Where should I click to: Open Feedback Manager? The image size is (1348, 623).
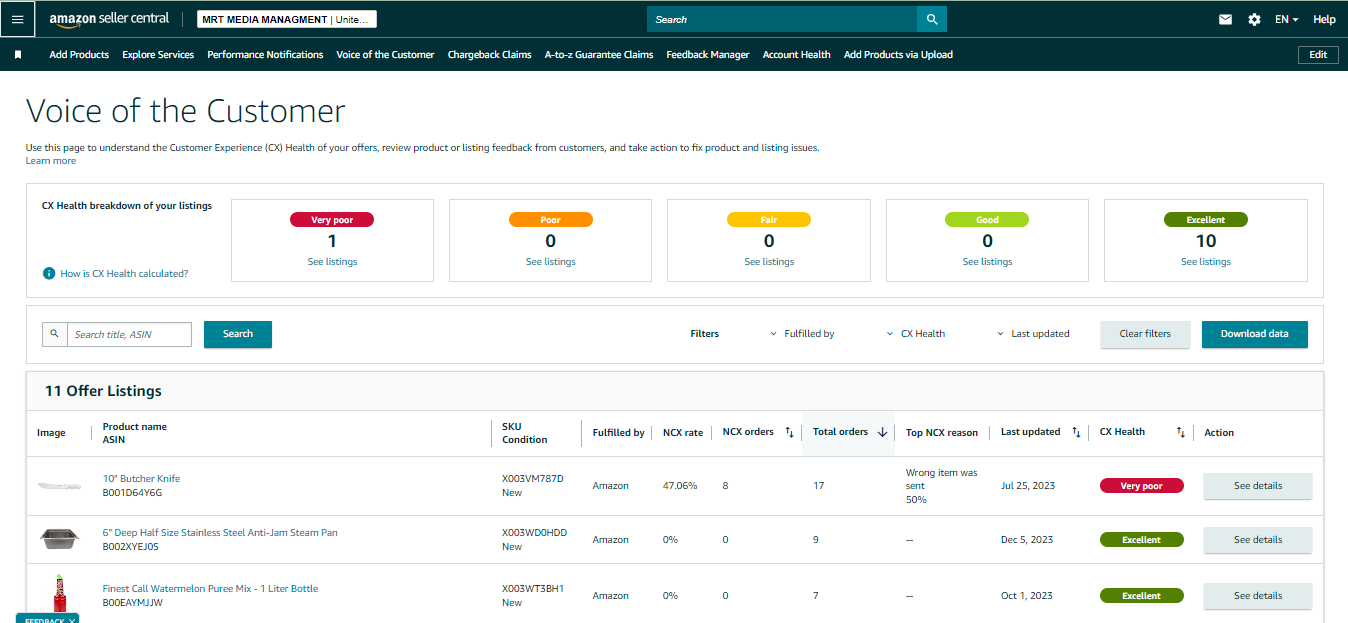tap(708, 55)
